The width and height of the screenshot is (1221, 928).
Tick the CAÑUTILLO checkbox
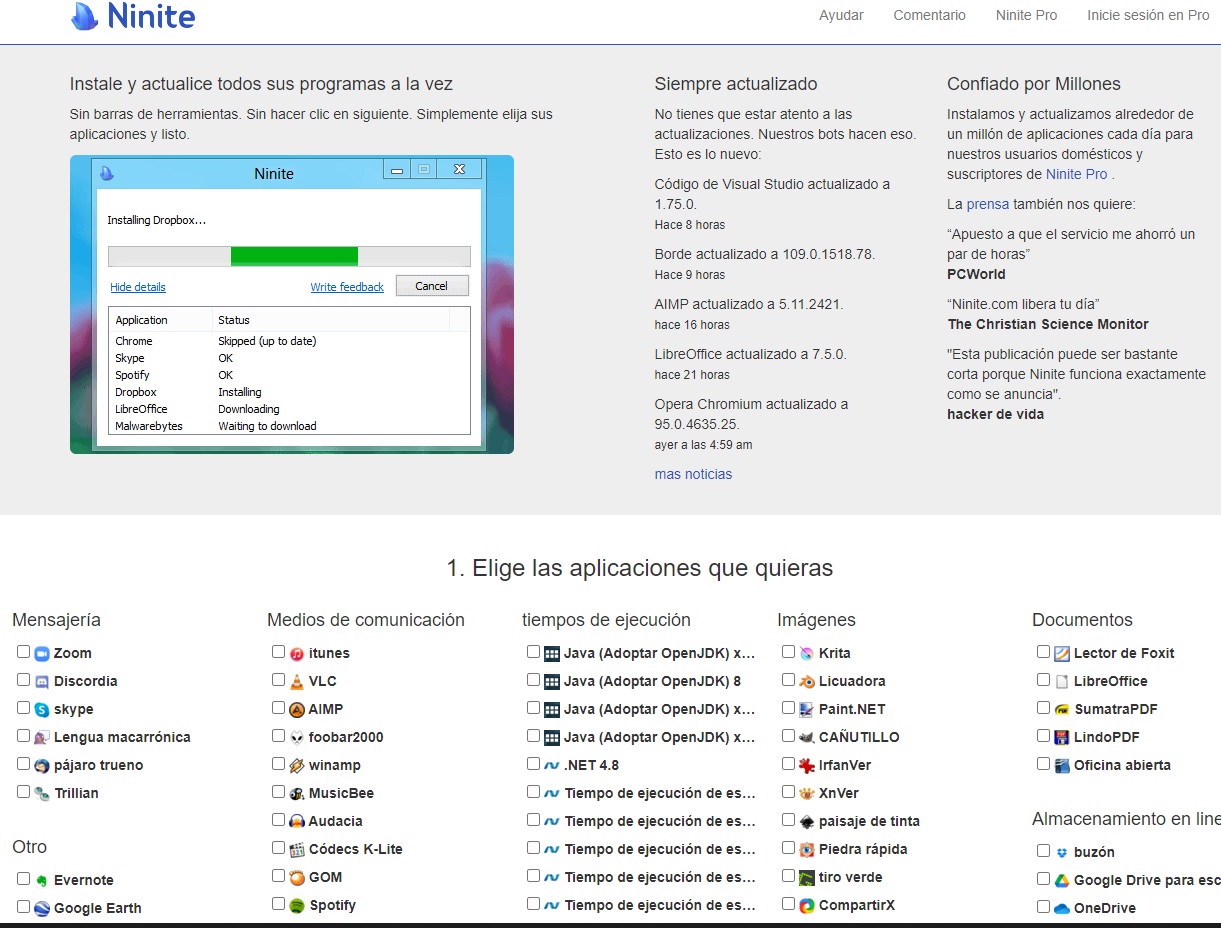pos(788,736)
